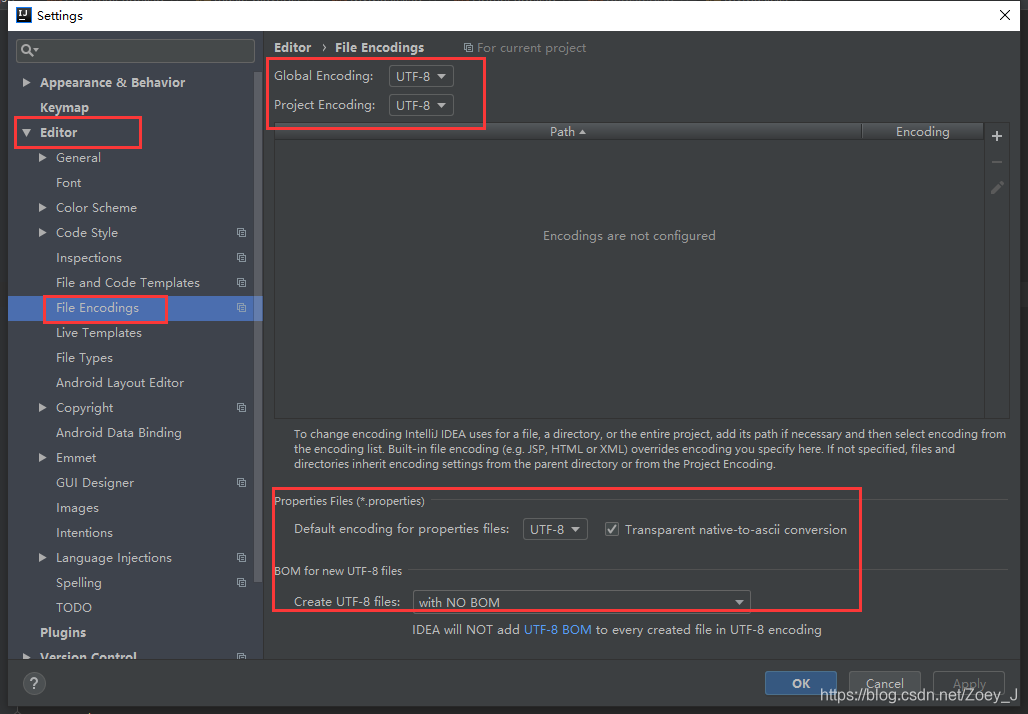This screenshot has width=1028, height=714.
Task: Click the IntelliJ logo in the title bar
Action: 24,15
